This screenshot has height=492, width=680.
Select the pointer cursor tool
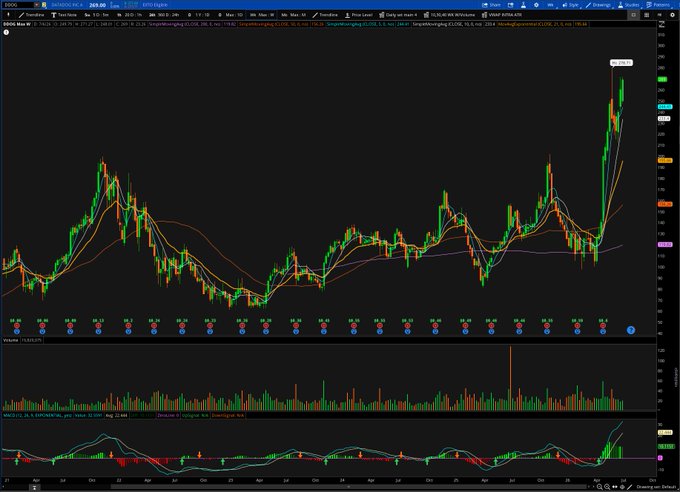click(8, 15)
